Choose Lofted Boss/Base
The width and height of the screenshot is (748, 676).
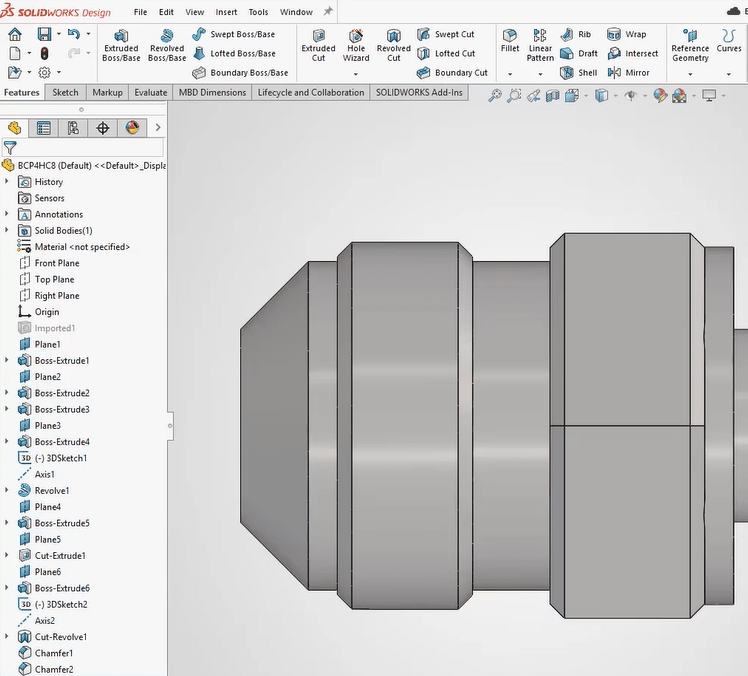coord(234,53)
